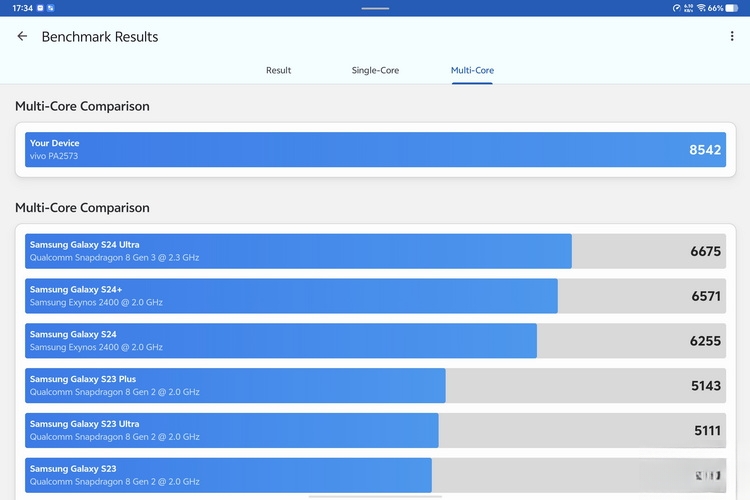Select the Multi-Core tab
This screenshot has height=500, width=750.
(x=472, y=70)
